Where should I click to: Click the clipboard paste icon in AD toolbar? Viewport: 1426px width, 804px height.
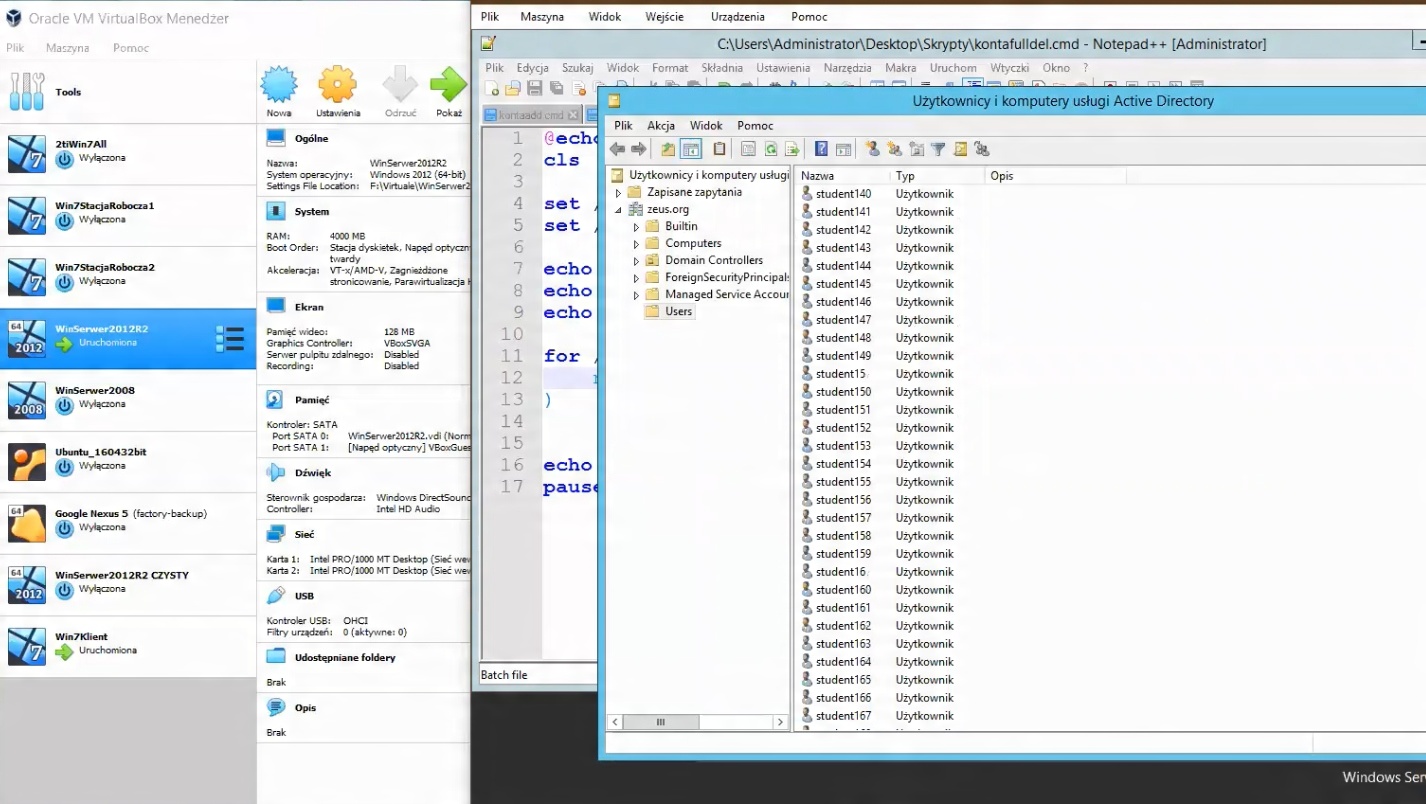(719, 149)
